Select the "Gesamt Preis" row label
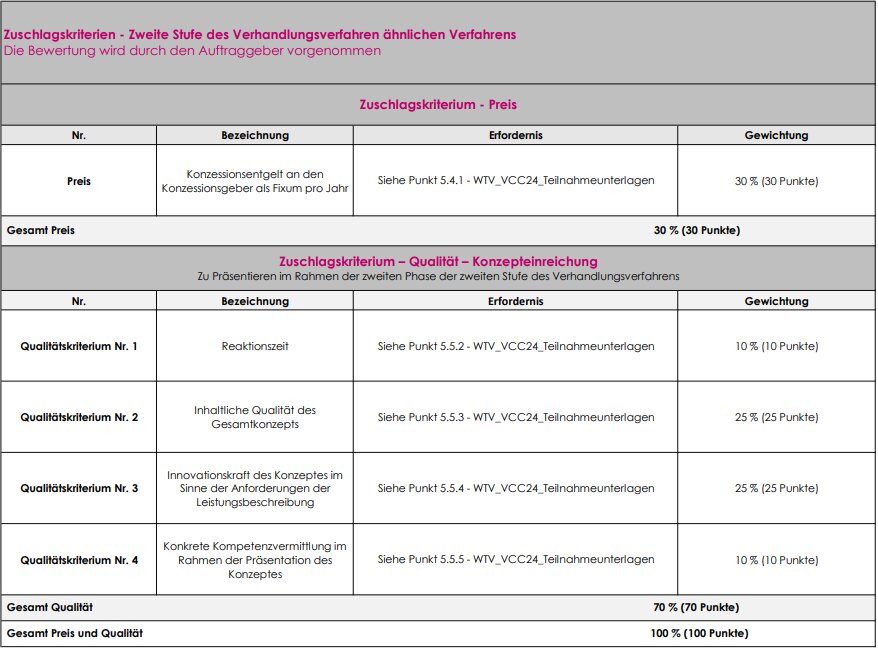 pyautogui.click(x=41, y=230)
